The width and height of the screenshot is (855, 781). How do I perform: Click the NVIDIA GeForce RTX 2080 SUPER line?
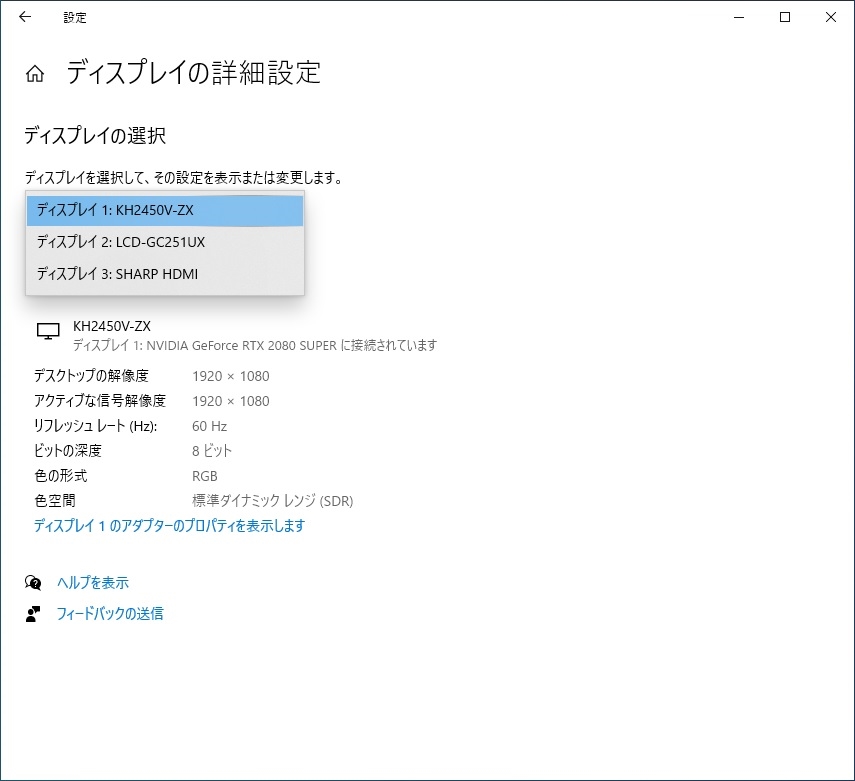(255, 345)
